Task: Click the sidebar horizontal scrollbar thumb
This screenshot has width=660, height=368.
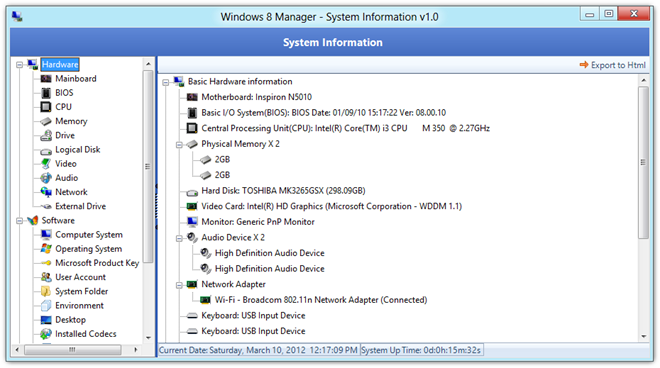Action: click(72, 349)
